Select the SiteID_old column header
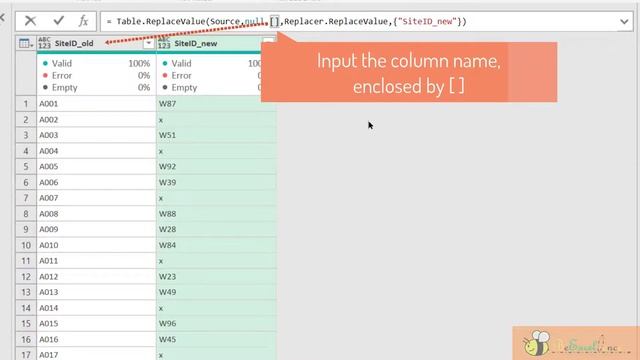This screenshot has height=360, width=640. [96, 43]
